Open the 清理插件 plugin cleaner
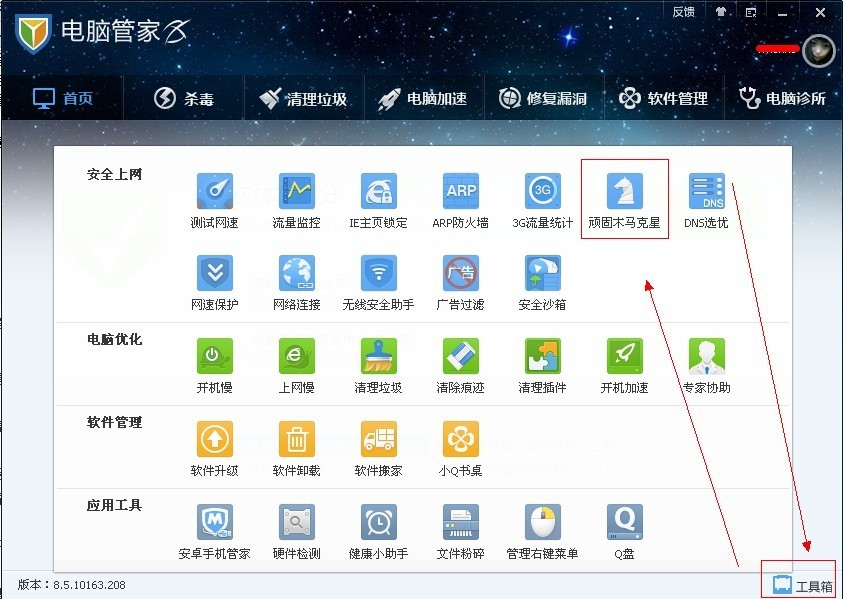Viewport: 843px width, 599px height. (542, 366)
